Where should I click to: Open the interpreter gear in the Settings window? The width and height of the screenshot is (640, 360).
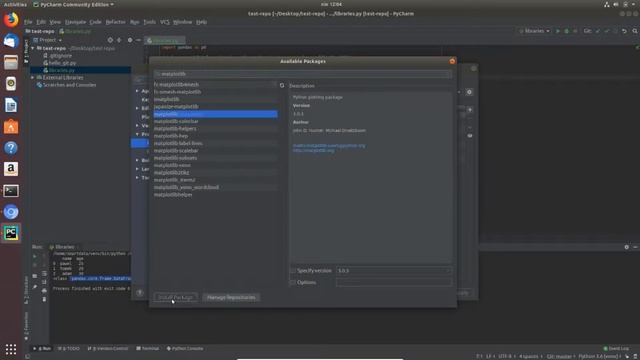469,92
